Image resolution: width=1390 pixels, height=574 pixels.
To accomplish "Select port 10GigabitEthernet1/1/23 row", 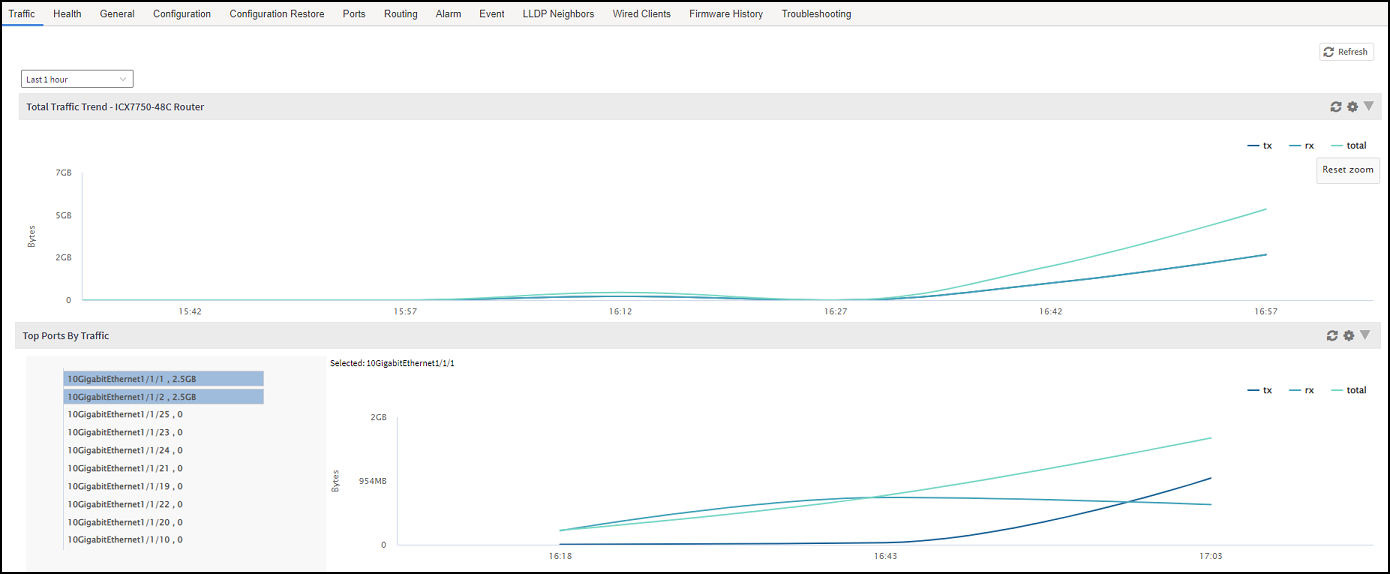I will click(125, 432).
